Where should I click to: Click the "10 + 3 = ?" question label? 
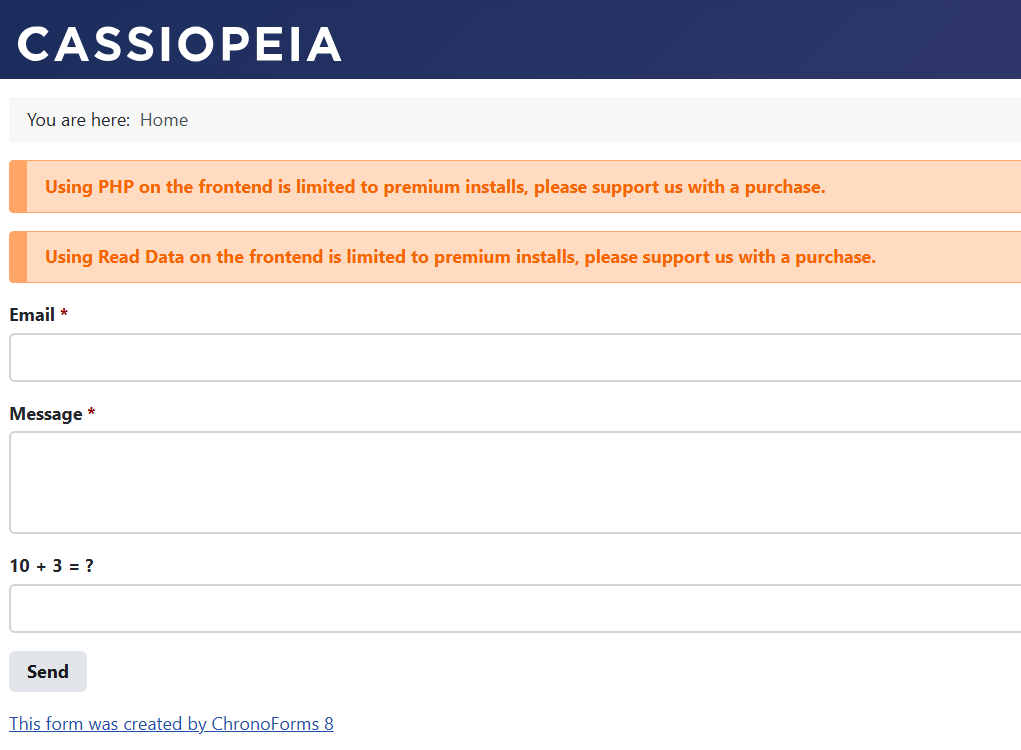tap(52, 566)
